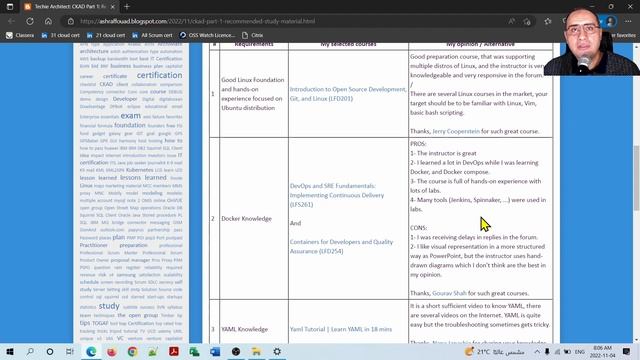Open the All Scrum cert bookmark
The width and height of the screenshot is (640, 360).
click(x=152, y=35)
